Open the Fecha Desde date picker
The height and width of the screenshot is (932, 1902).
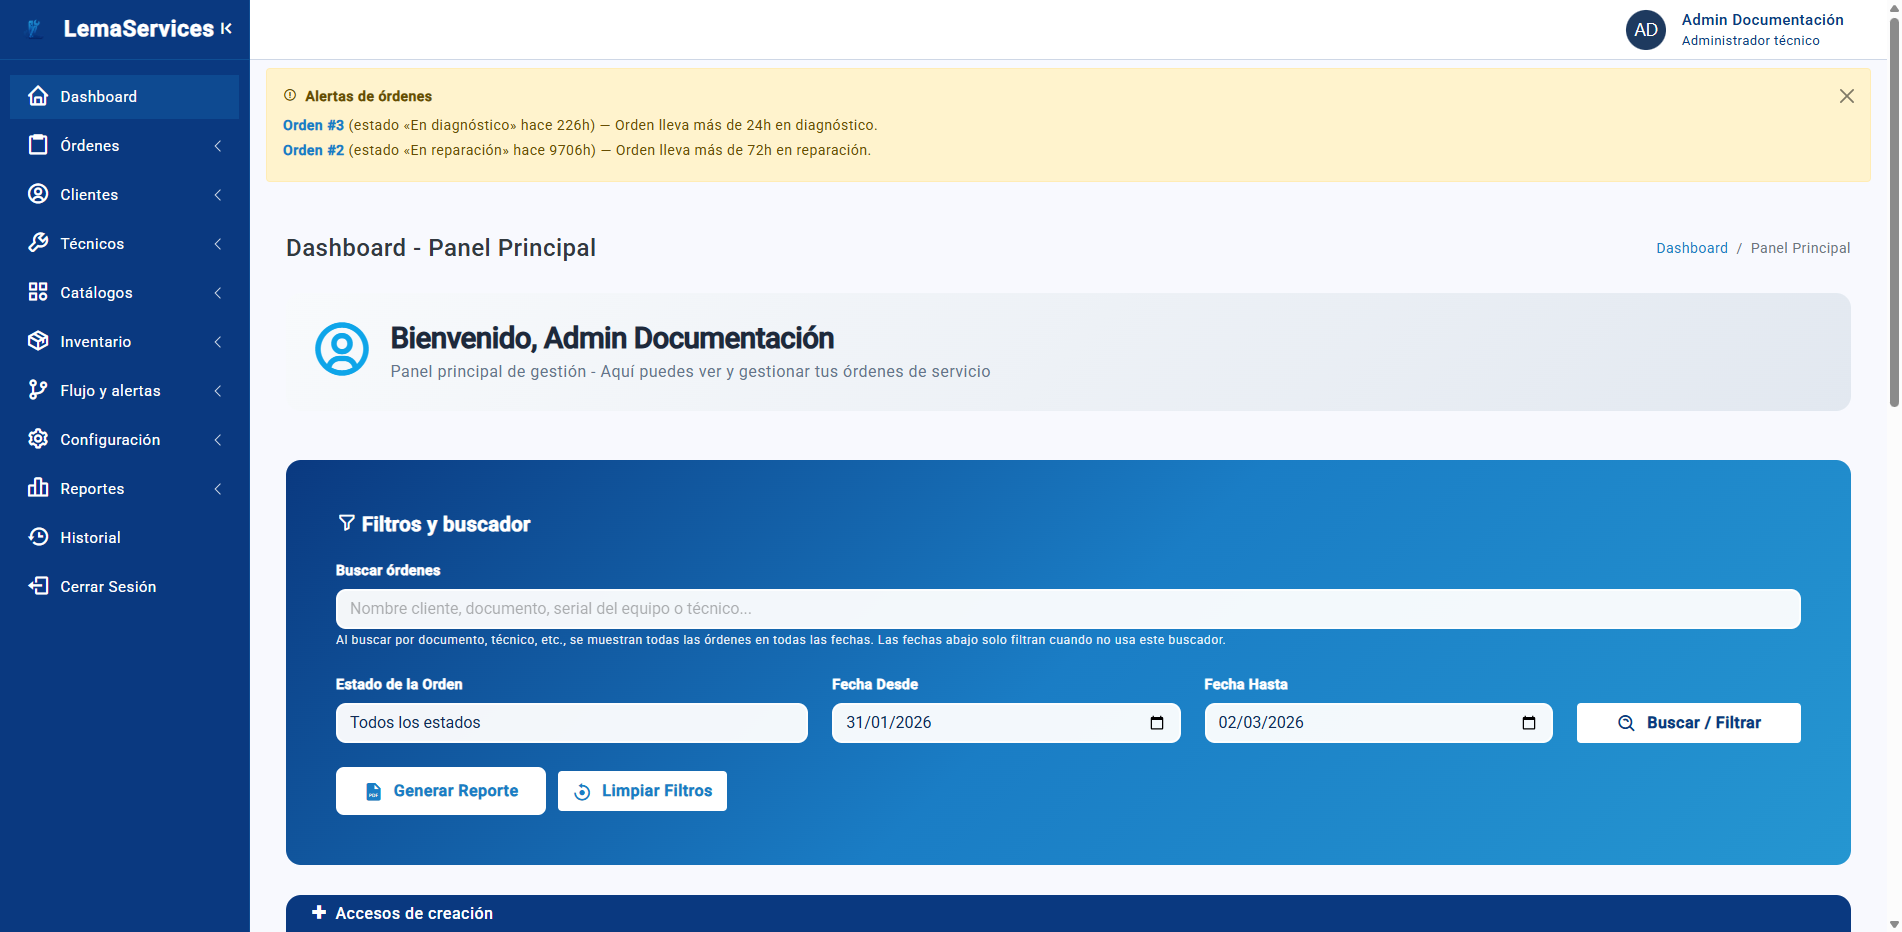pyautogui.click(x=1156, y=722)
